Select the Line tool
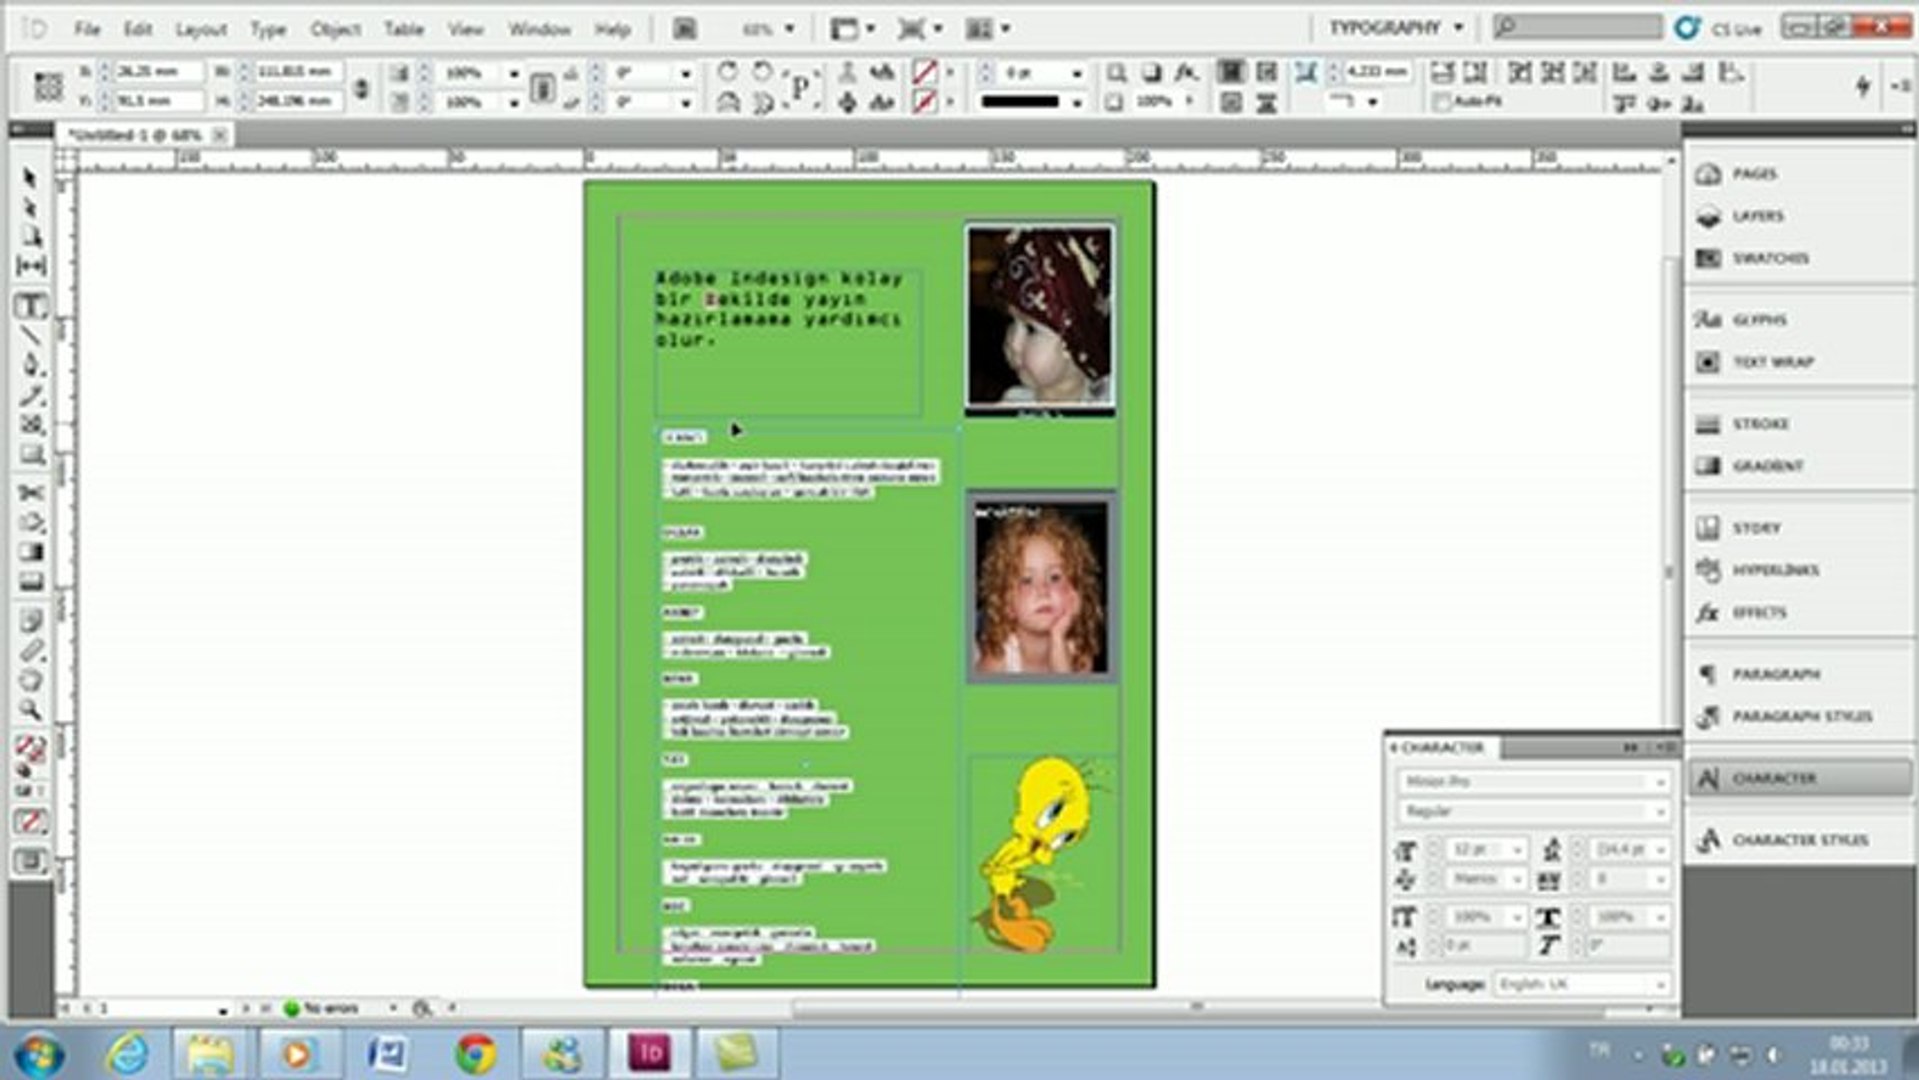1919x1080 pixels. click(31, 336)
